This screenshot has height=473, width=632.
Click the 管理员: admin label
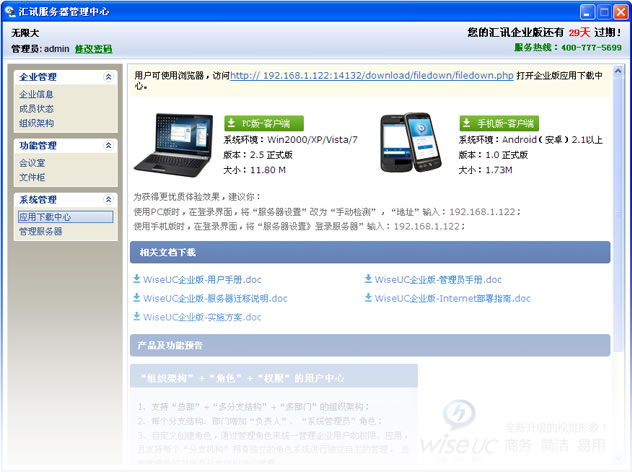pos(40,49)
